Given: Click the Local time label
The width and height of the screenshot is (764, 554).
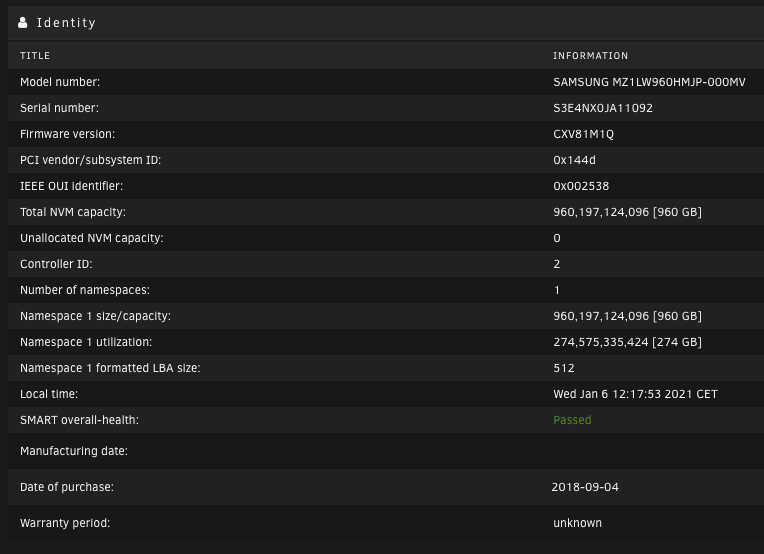Looking at the screenshot, I should pyautogui.click(x=49, y=394).
